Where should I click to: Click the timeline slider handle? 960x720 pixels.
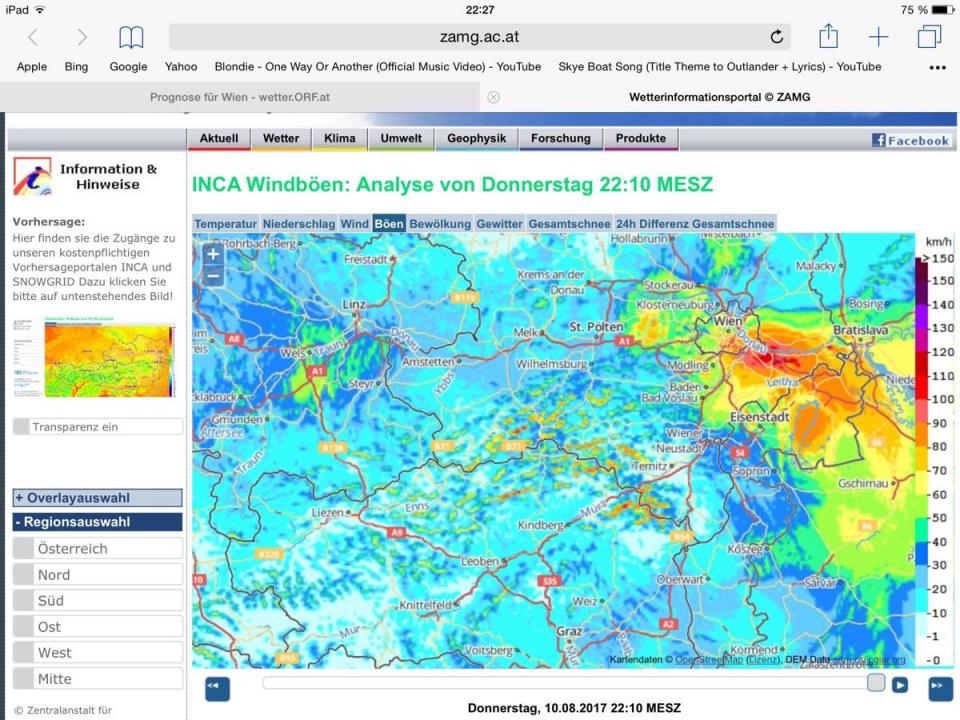tap(876, 682)
